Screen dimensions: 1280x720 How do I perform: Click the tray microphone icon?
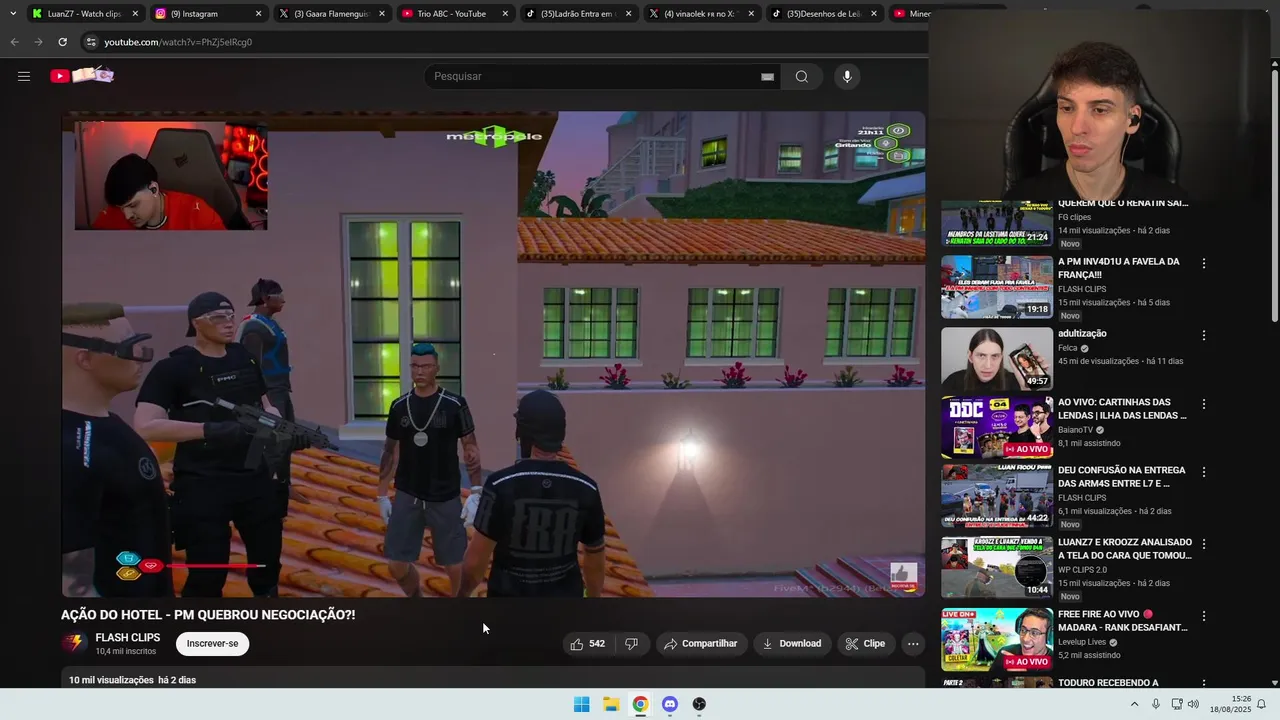pos(1156,704)
